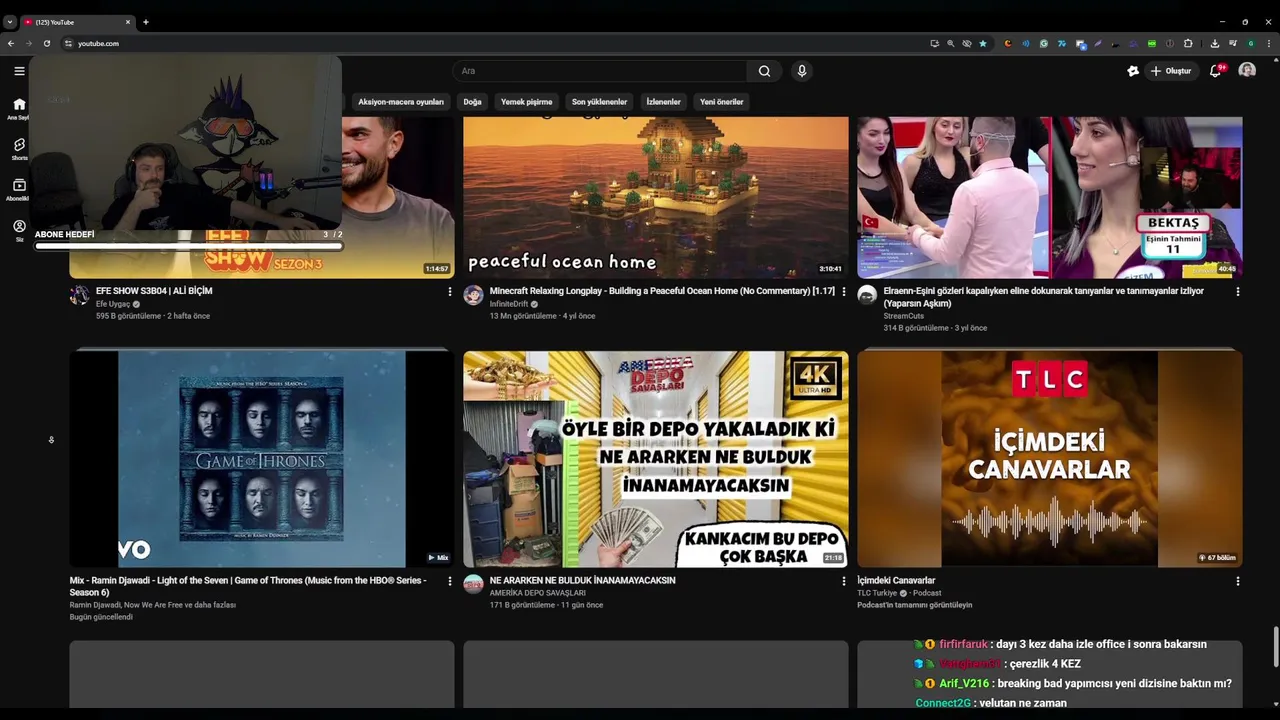This screenshot has width=1280, height=720.
Task: Click Podcast'in tamamını görüntüleyin link
Action: 914,605
